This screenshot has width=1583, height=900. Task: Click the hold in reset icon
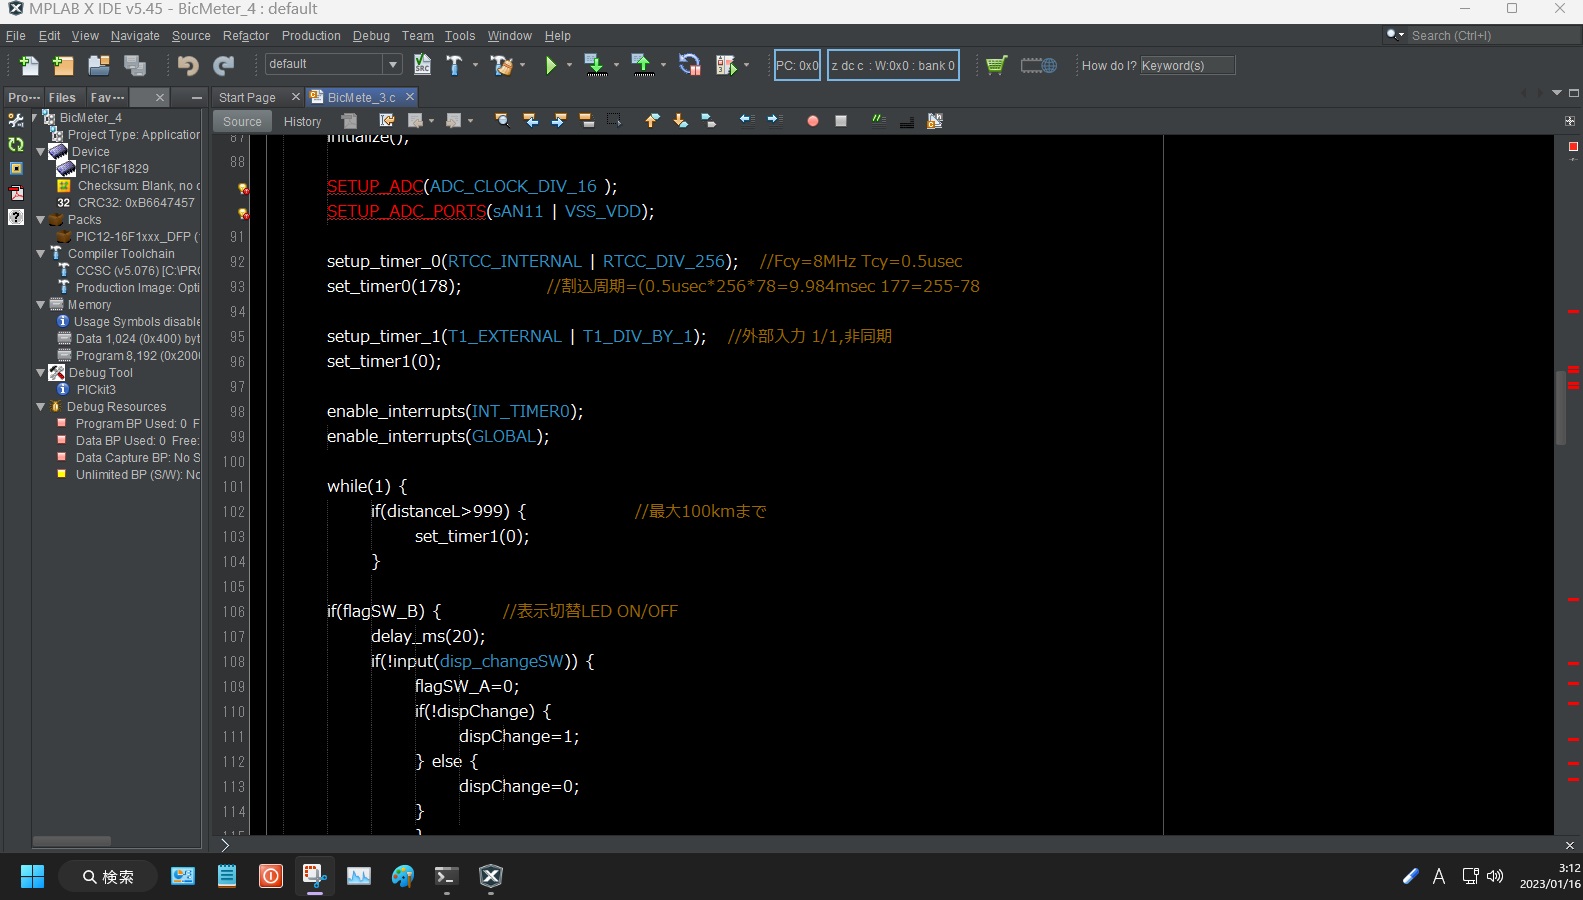coord(690,65)
